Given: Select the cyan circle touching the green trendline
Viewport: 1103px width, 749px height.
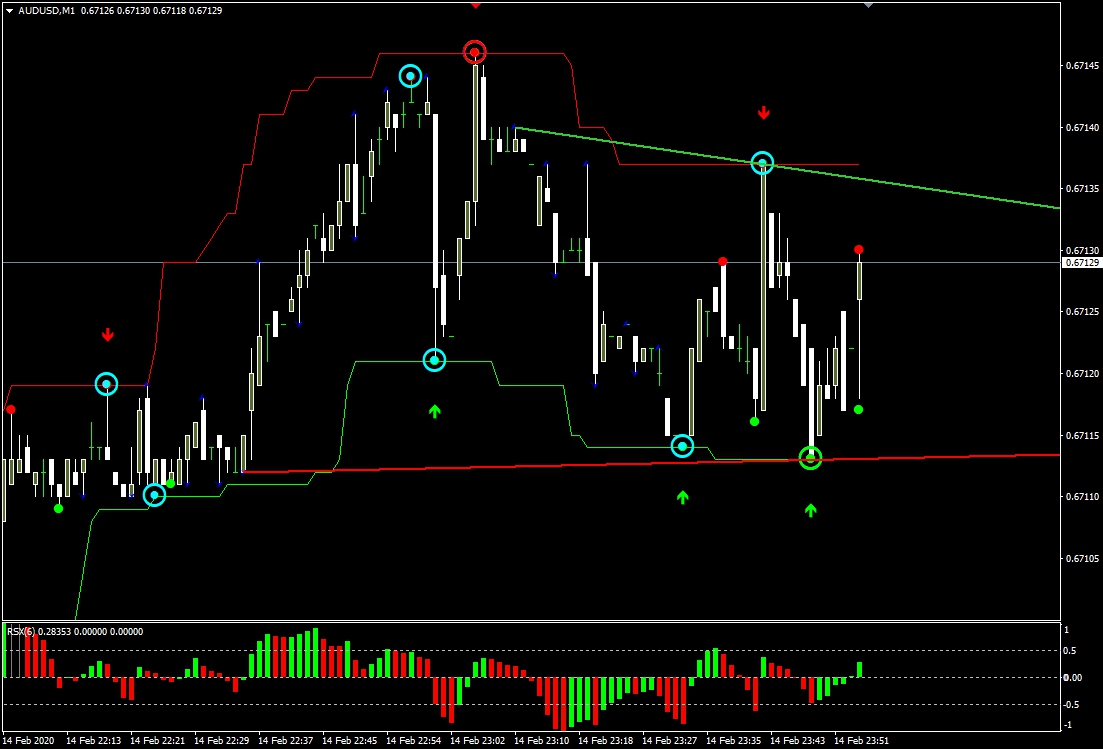Looking at the screenshot, I should [762, 163].
